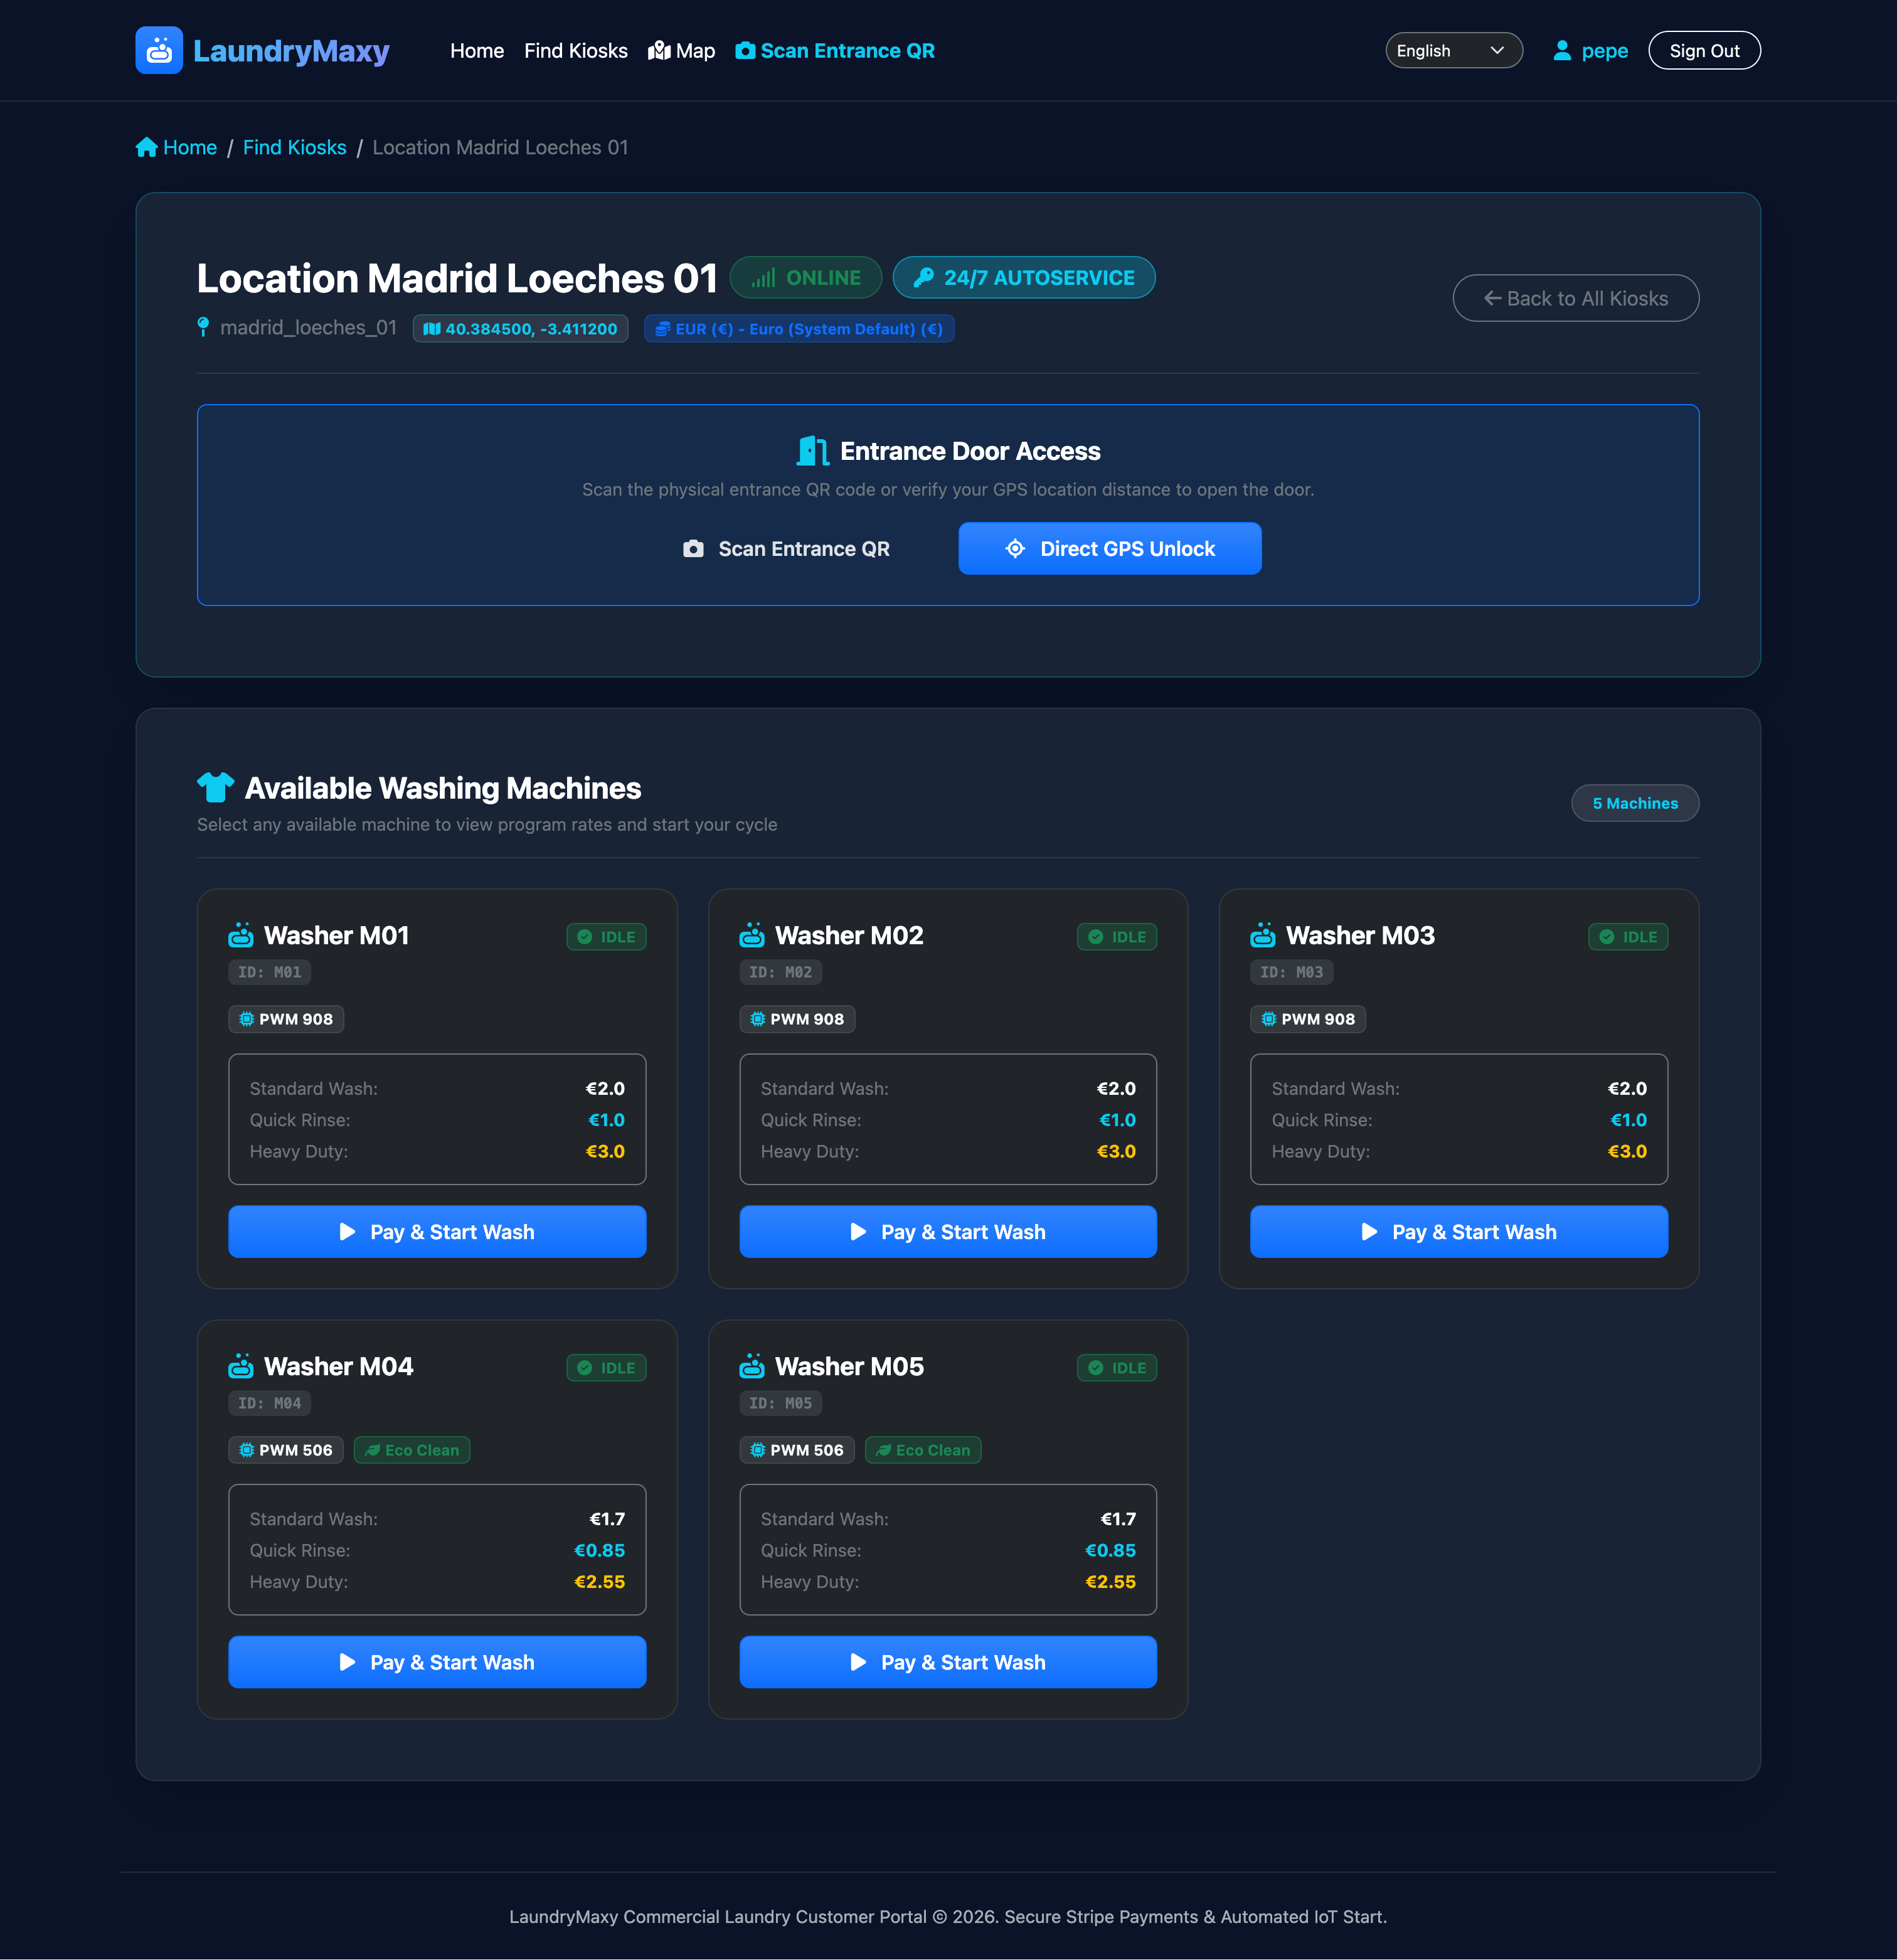Click the Washer M02 machine icon
Viewport: 1897px width, 1960px height.
click(x=752, y=936)
